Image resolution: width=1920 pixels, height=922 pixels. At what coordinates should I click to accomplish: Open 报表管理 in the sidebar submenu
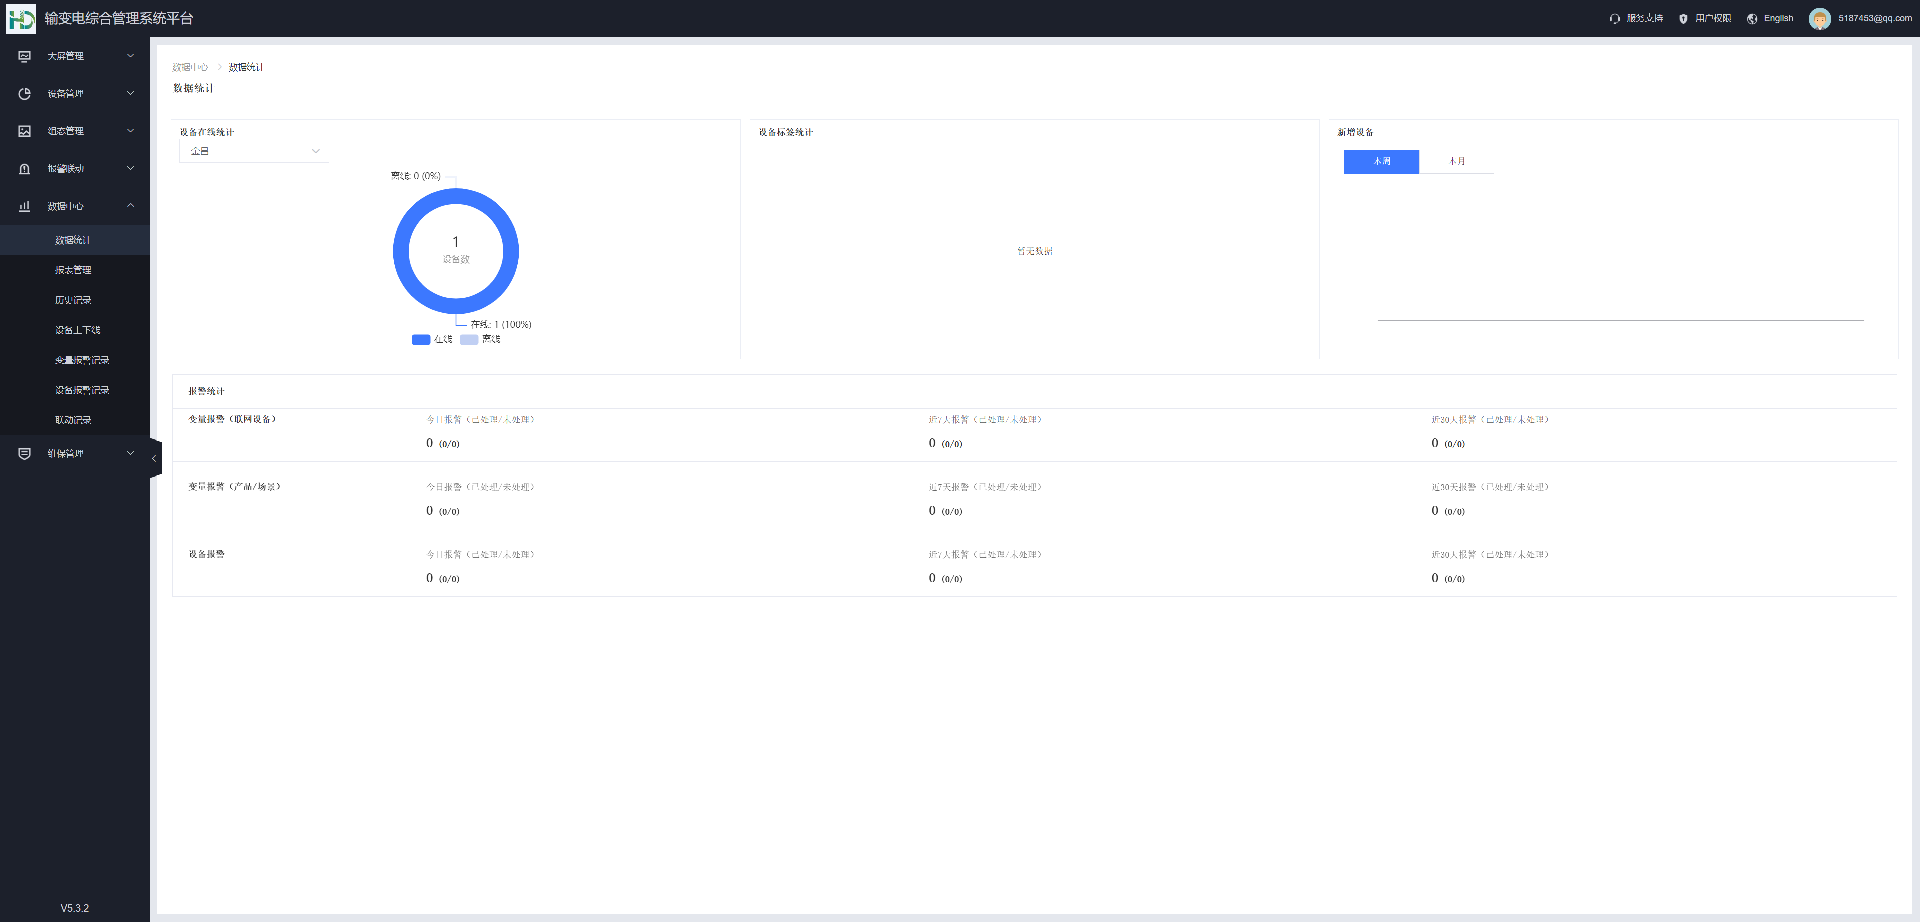pos(73,270)
